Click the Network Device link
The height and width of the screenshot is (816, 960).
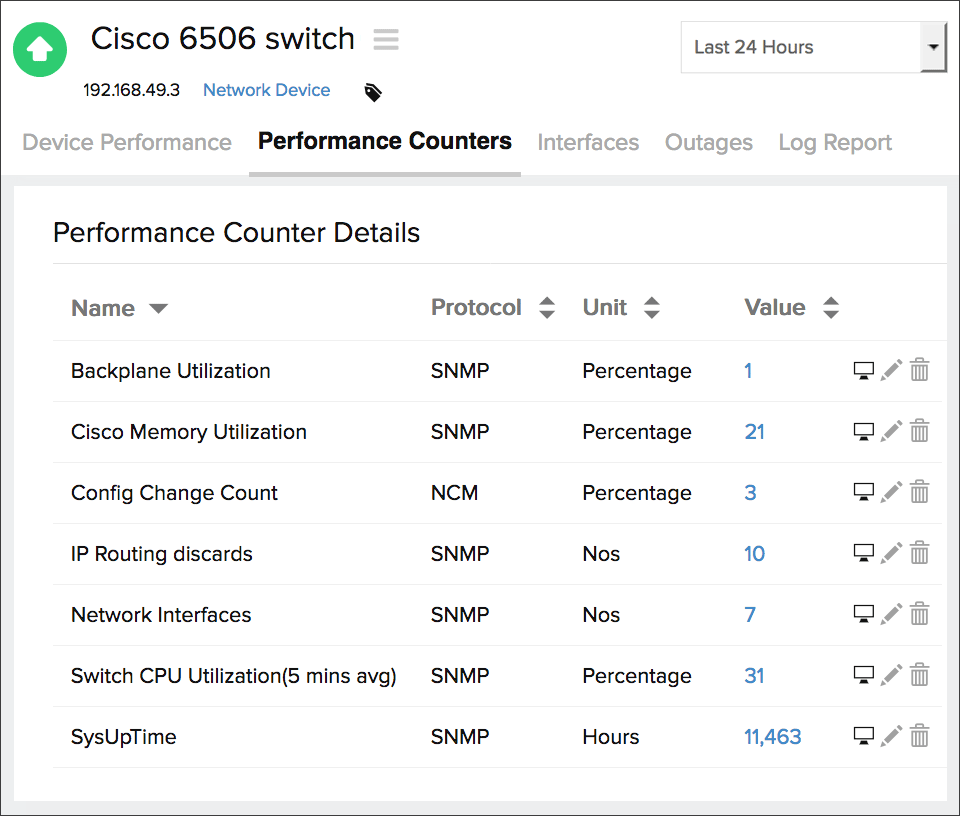coord(267,90)
